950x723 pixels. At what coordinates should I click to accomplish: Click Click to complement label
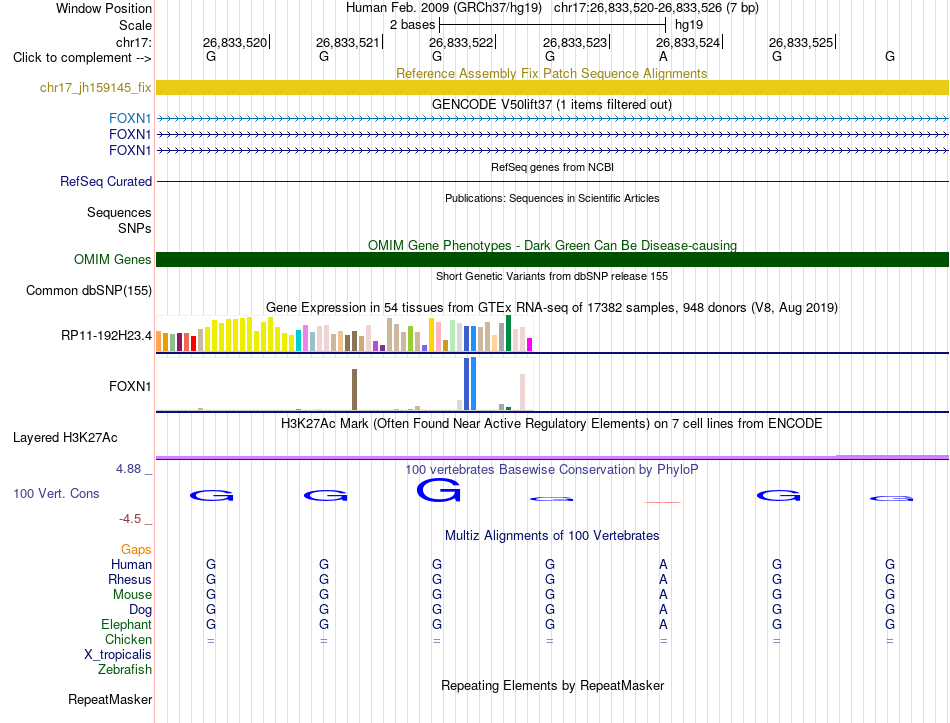(x=82, y=58)
